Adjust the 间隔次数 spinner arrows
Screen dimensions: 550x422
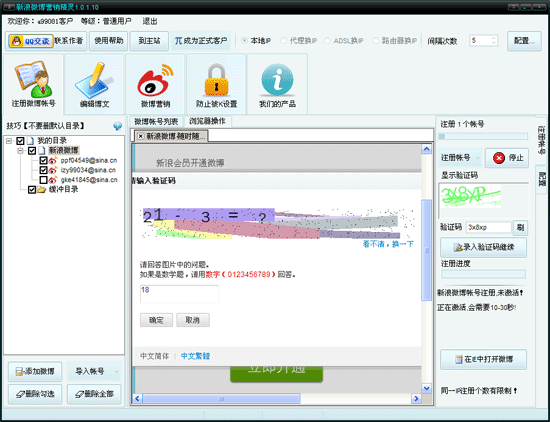coord(494,41)
